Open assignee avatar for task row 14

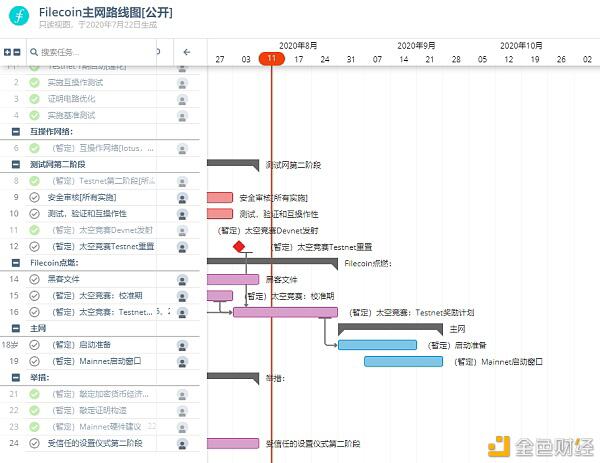(183, 280)
